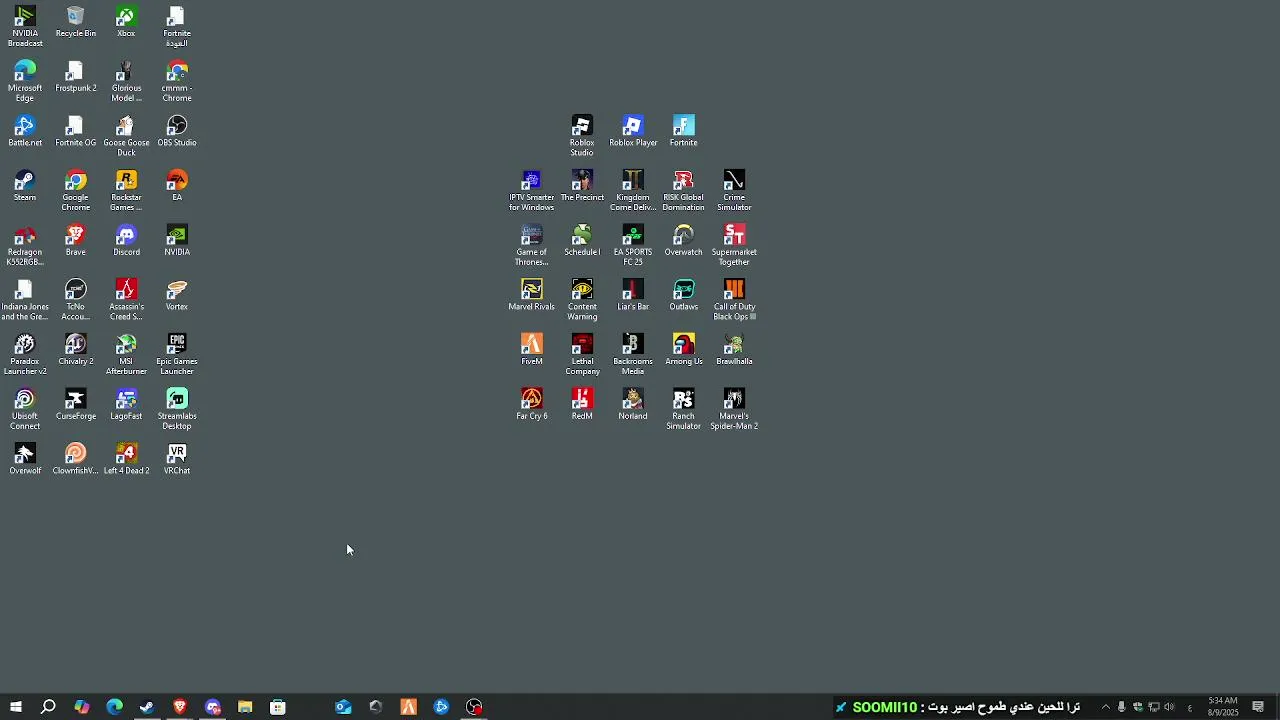Launch the Crime Simulator shortcut

tap(734, 191)
